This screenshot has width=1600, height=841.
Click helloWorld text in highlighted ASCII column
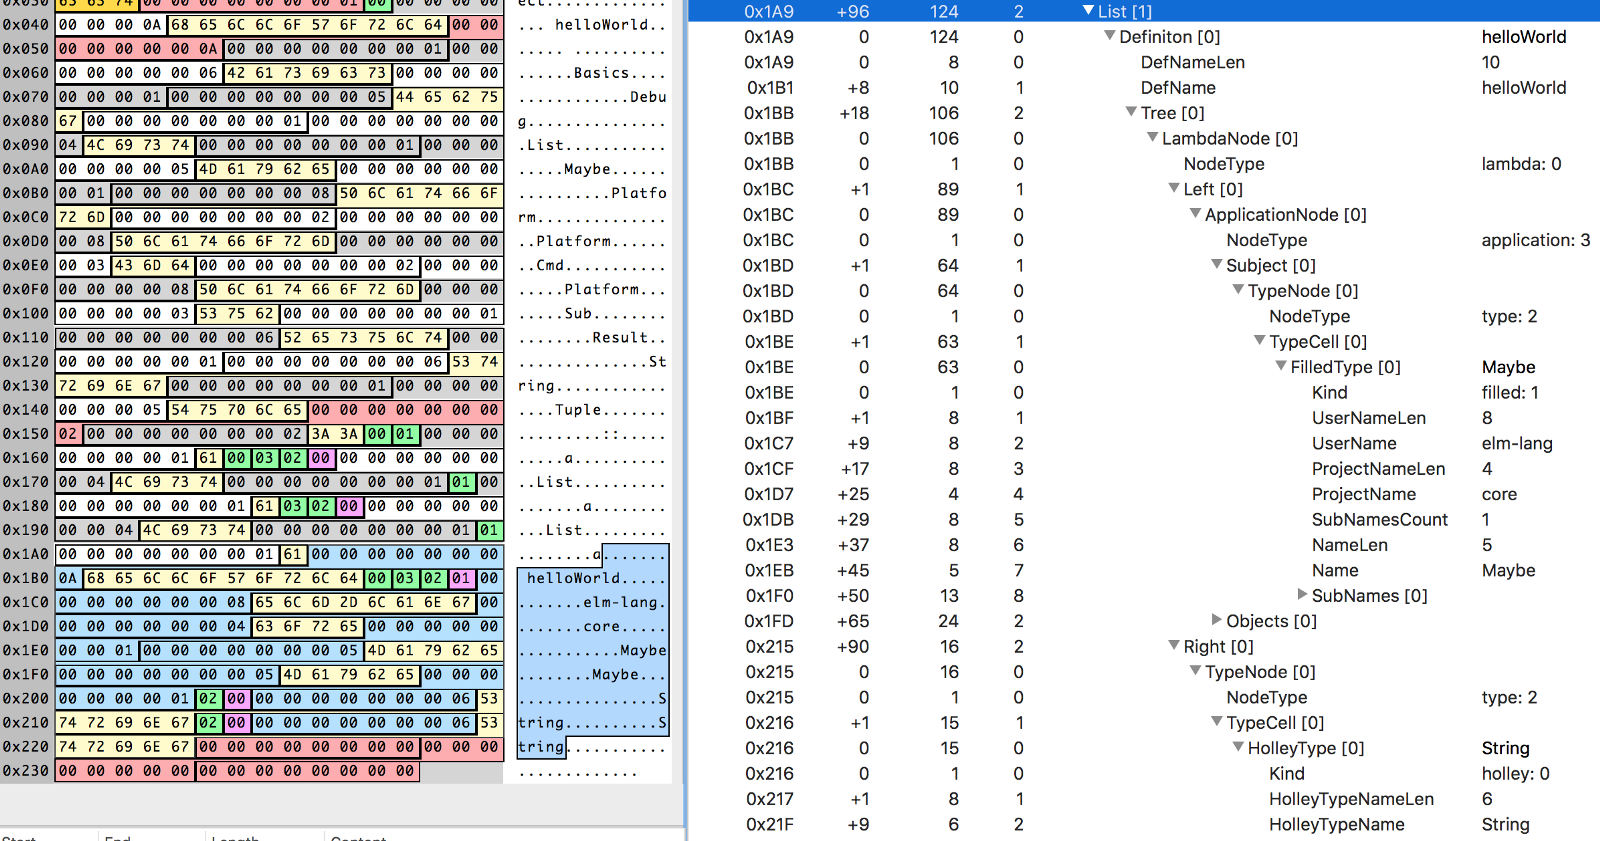[573, 578]
